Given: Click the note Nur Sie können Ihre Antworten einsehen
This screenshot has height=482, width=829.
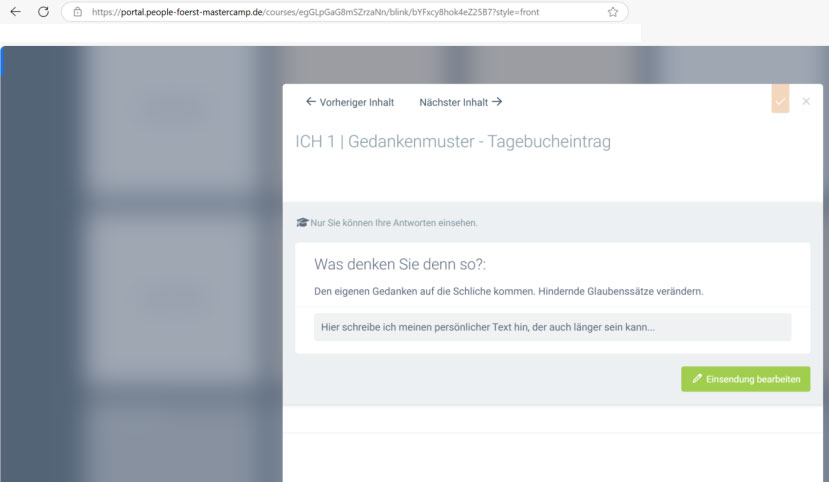Looking at the screenshot, I should pos(393,223).
